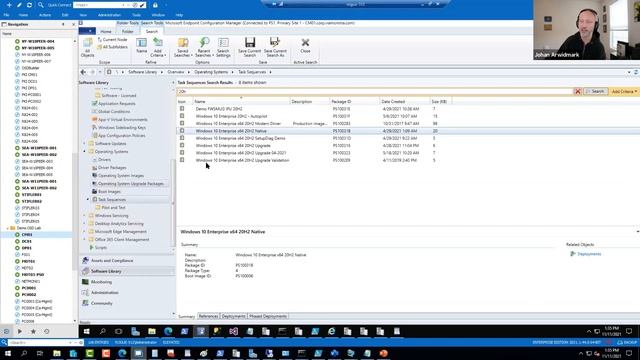640x360 pixels.
Task: Switch to the Search ribbon tab
Action: click(x=151, y=31)
